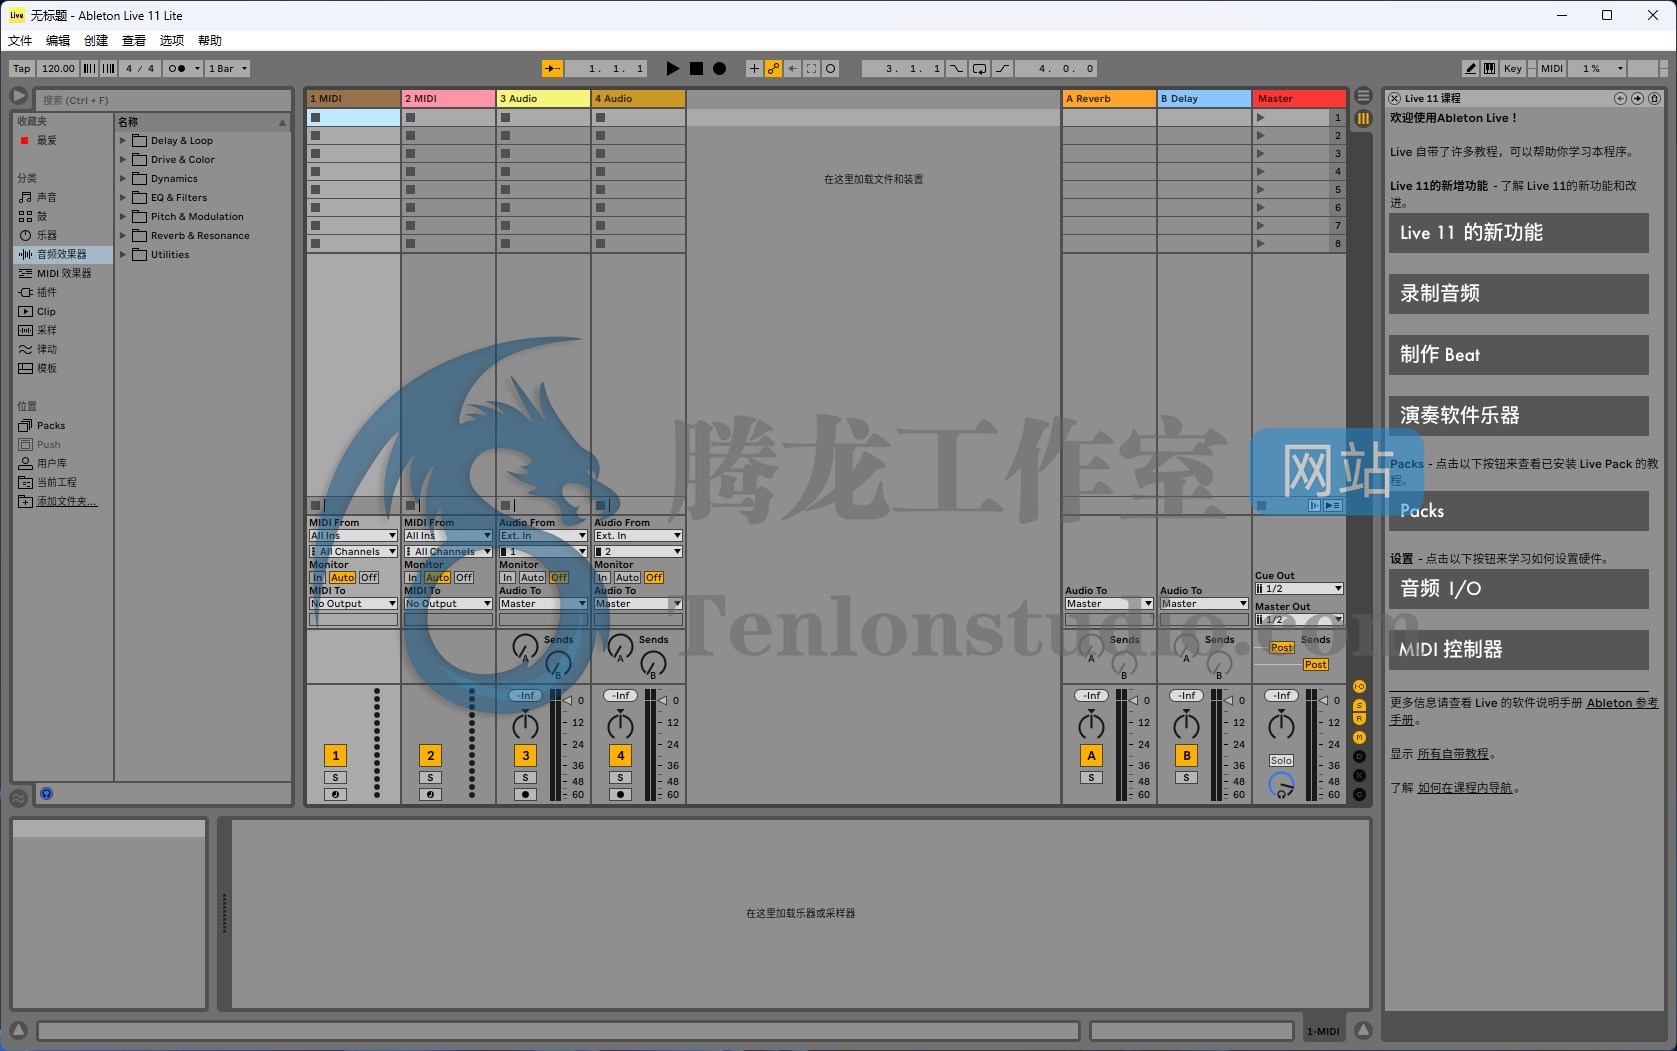Open the 制作 Beat lesson
Screen dimensions: 1677x1051
(x=1518, y=355)
